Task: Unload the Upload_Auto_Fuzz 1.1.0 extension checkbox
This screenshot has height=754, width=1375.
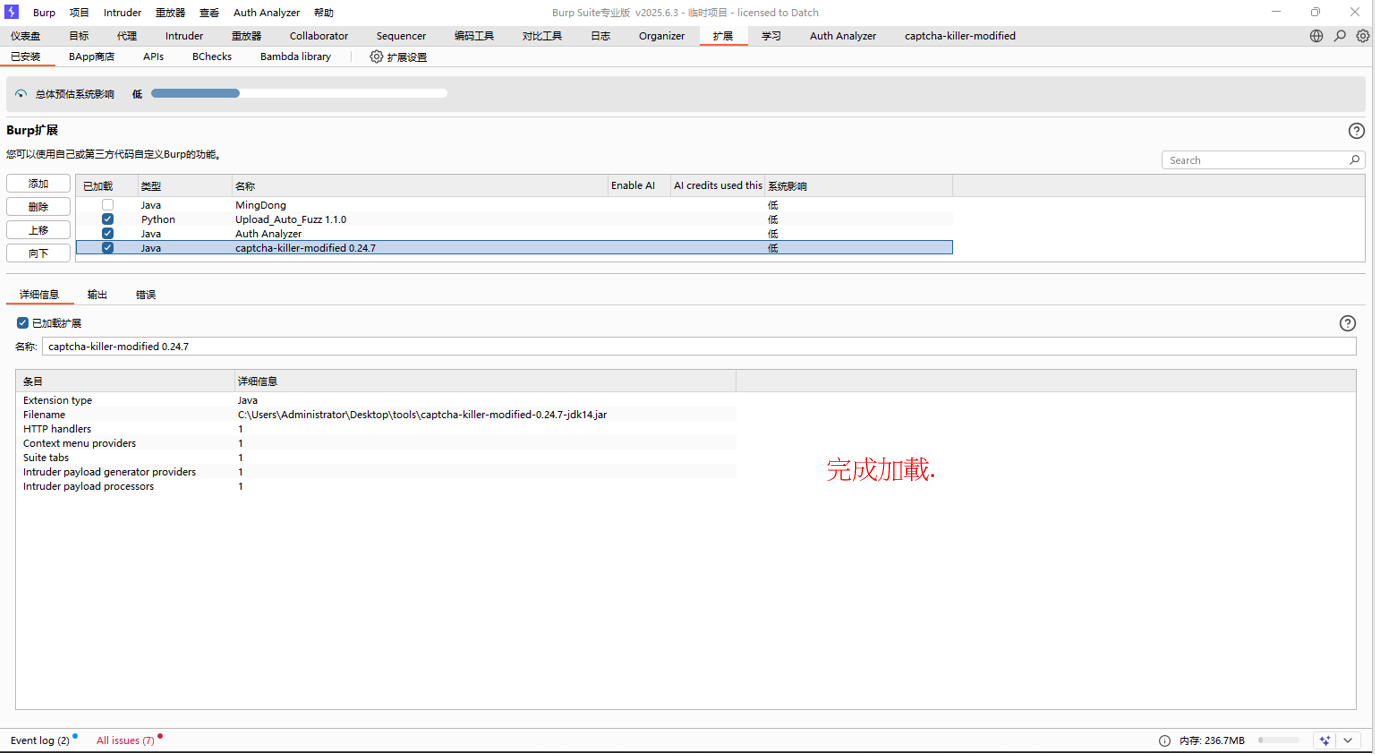Action: click(108, 219)
